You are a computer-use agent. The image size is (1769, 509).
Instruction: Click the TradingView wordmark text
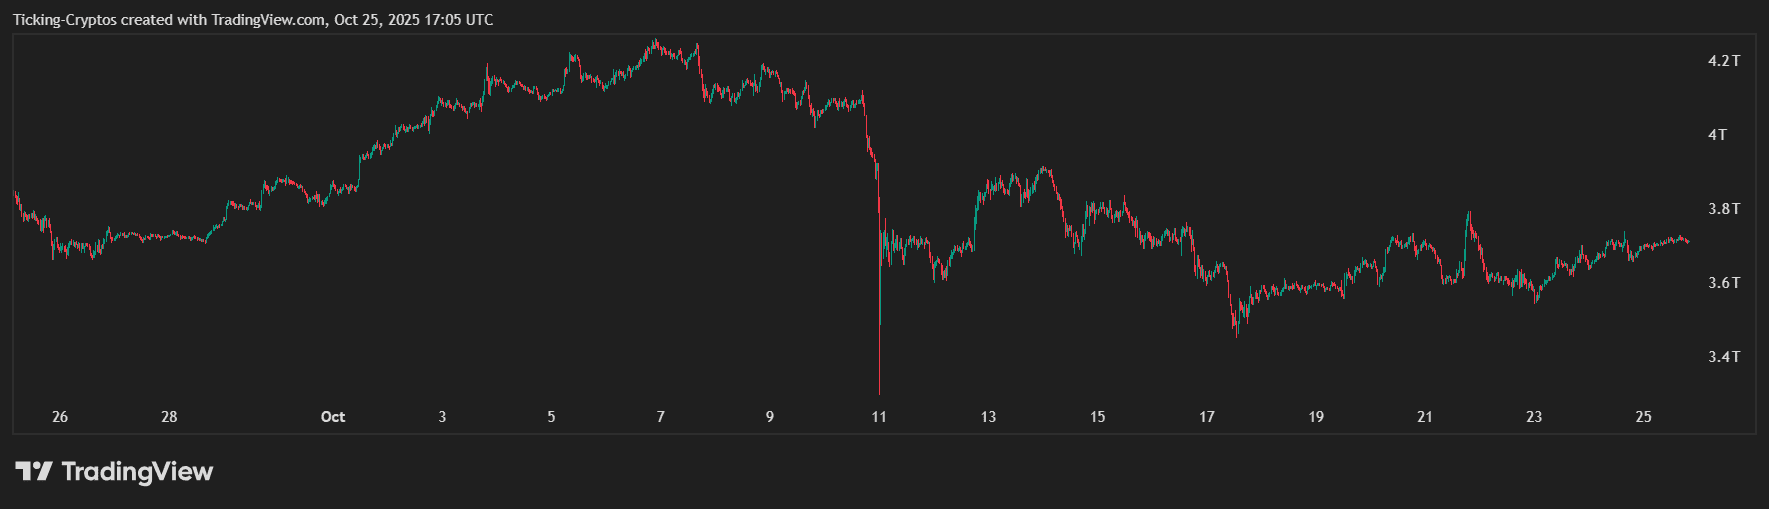tap(137, 471)
